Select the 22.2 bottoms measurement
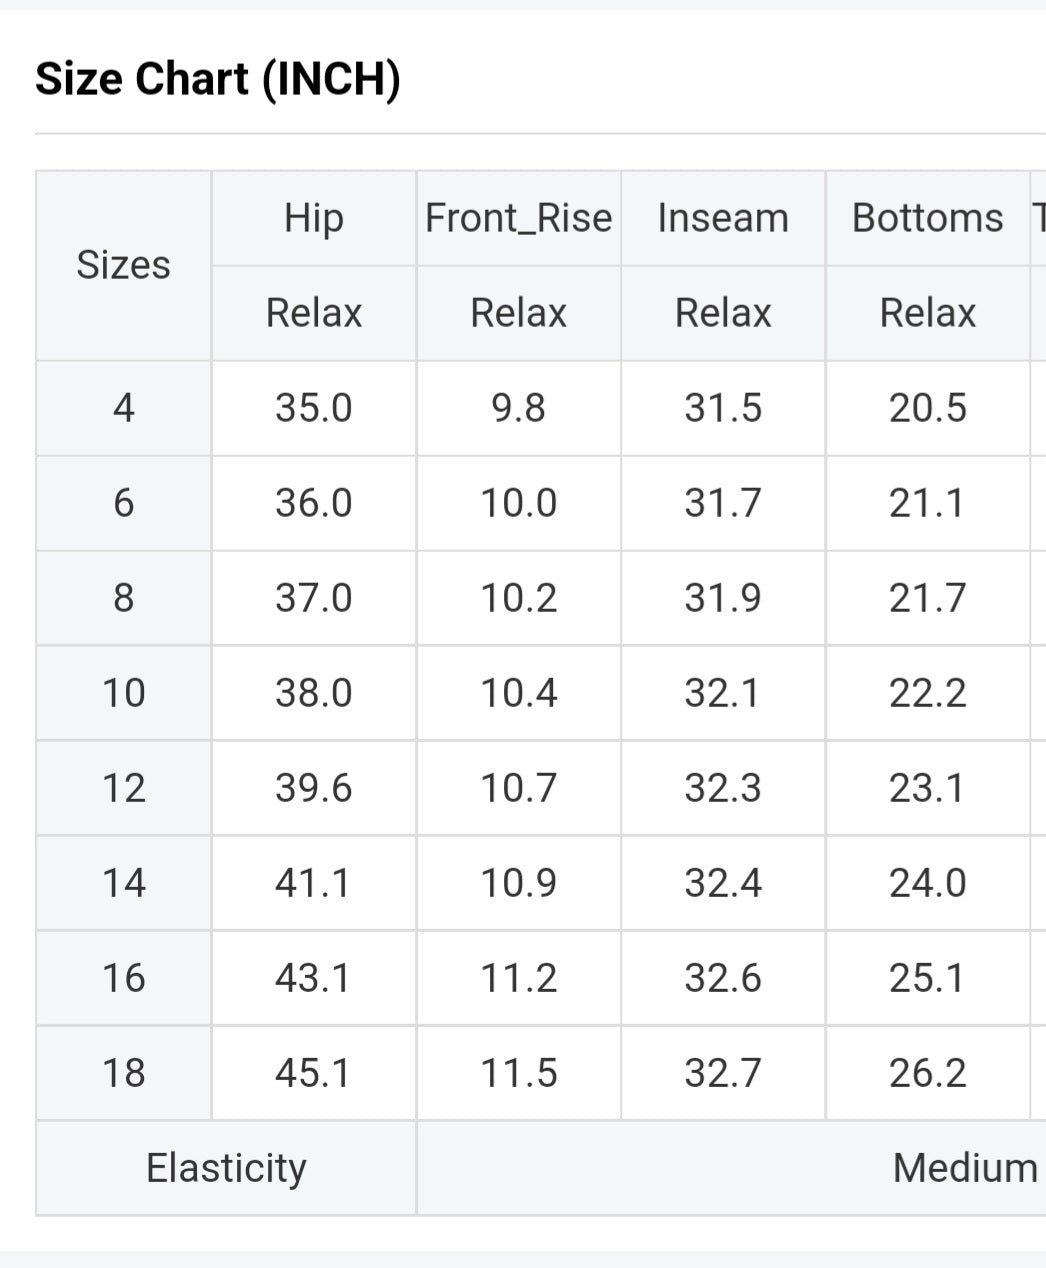 927,693
